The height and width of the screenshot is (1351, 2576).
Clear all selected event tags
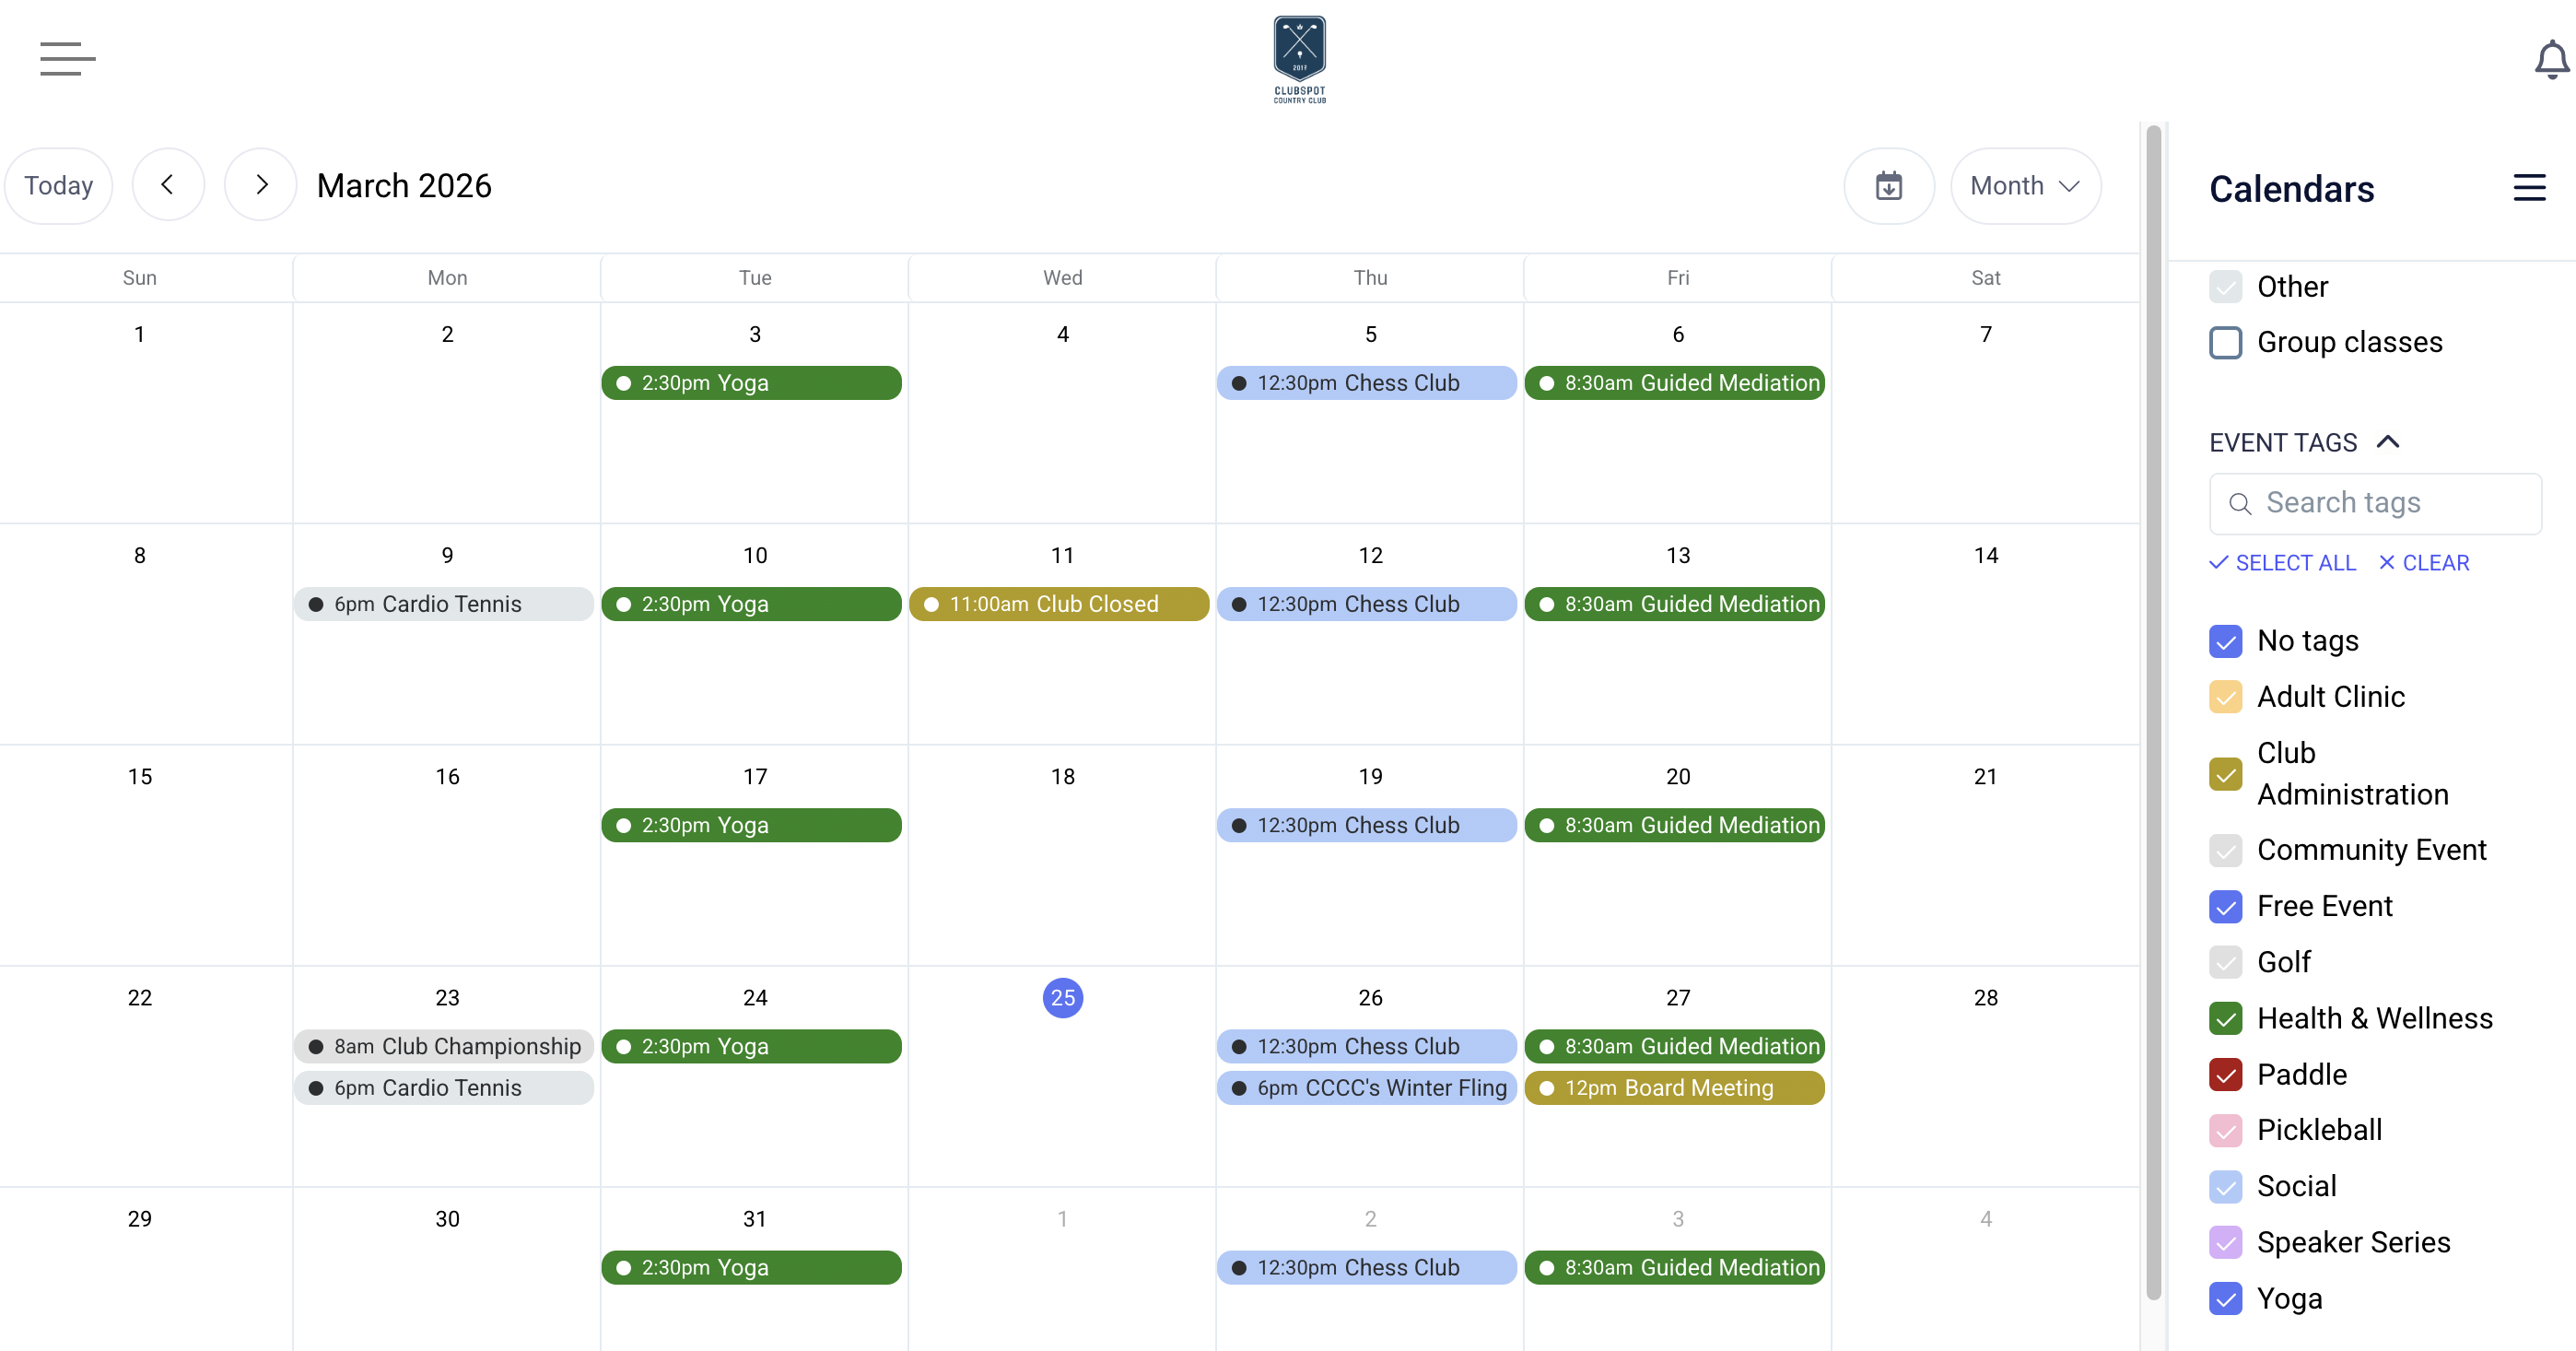pos(2424,563)
